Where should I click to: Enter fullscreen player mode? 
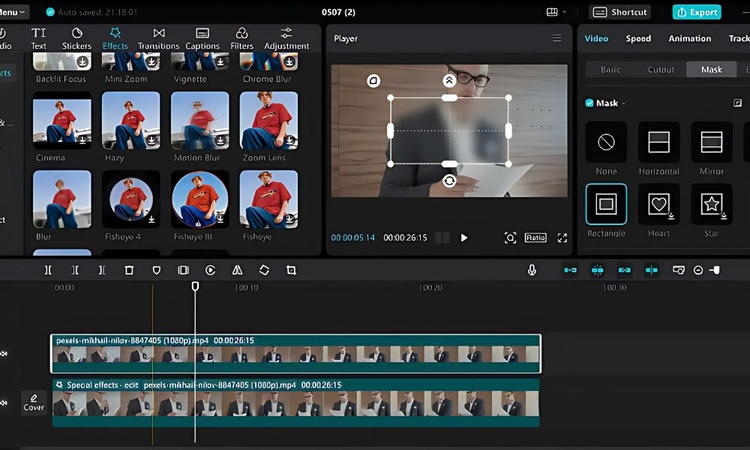[x=562, y=238]
